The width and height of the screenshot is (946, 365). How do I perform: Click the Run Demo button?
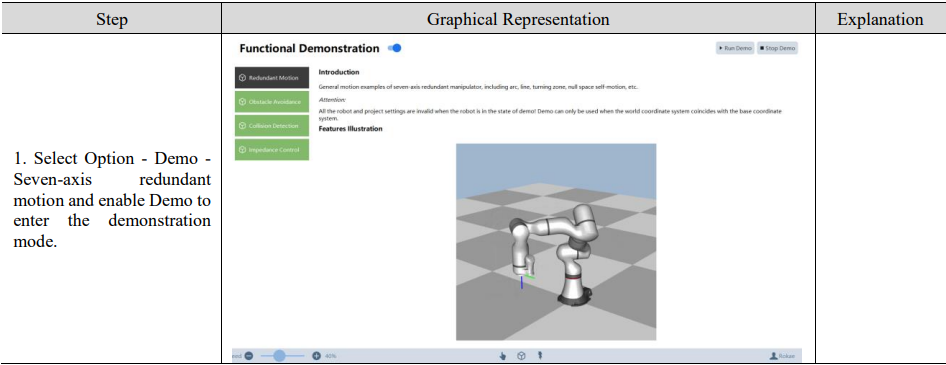(735, 48)
